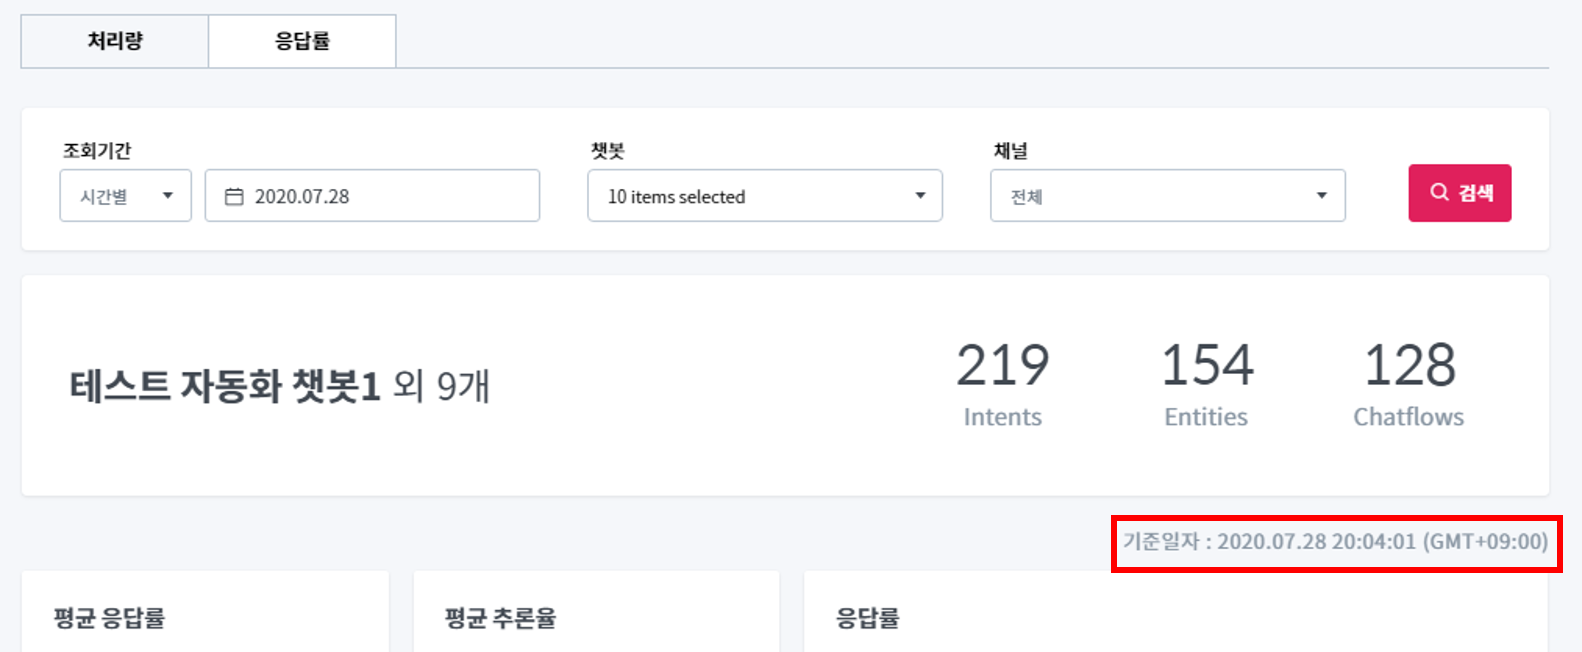Expand the 전체 channel dropdown
This screenshot has height=652, width=1582.
pos(1167,196)
